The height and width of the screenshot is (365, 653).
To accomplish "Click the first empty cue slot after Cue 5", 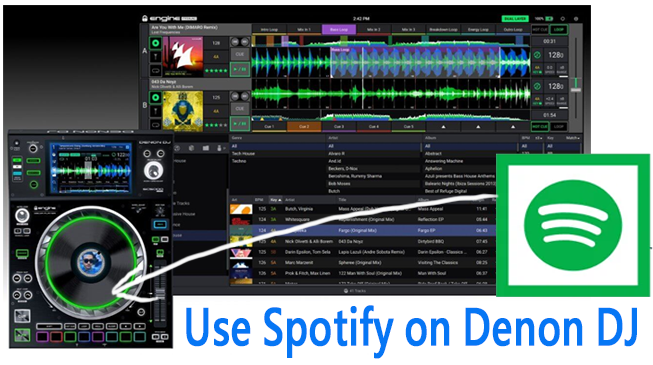I will [x=443, y=127].
